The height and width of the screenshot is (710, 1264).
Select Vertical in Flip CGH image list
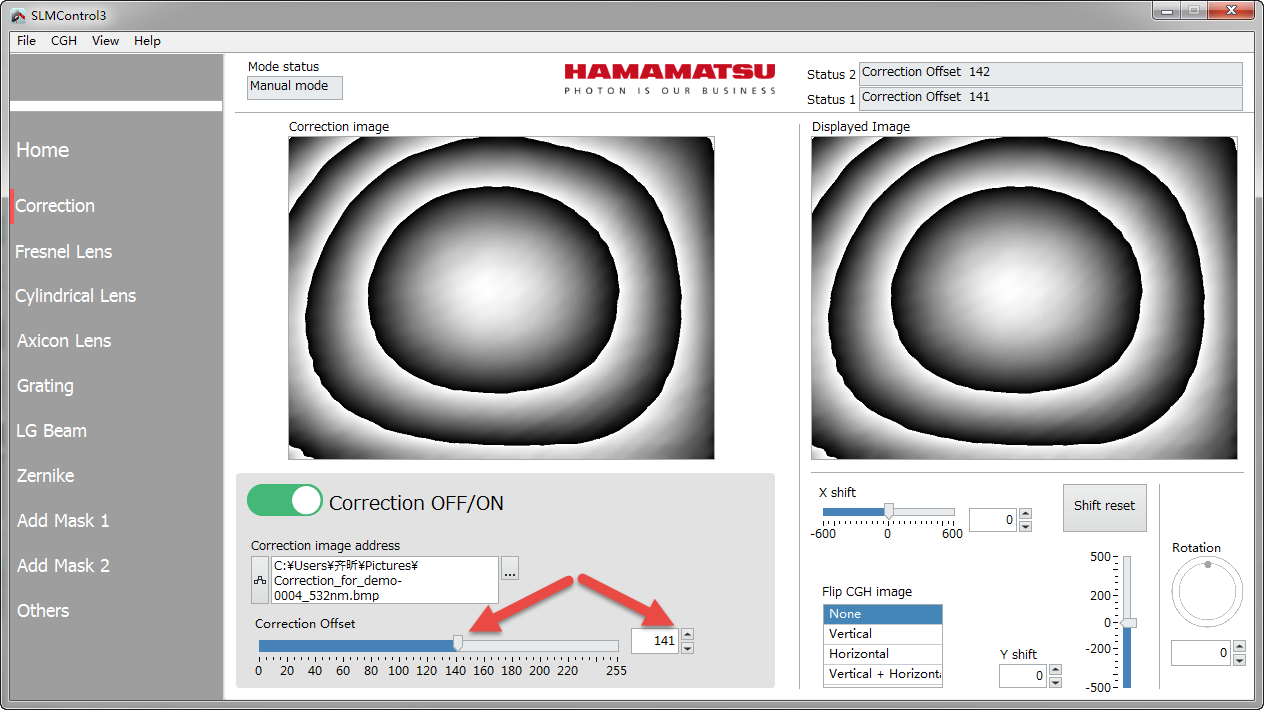(x=882, y=634)
